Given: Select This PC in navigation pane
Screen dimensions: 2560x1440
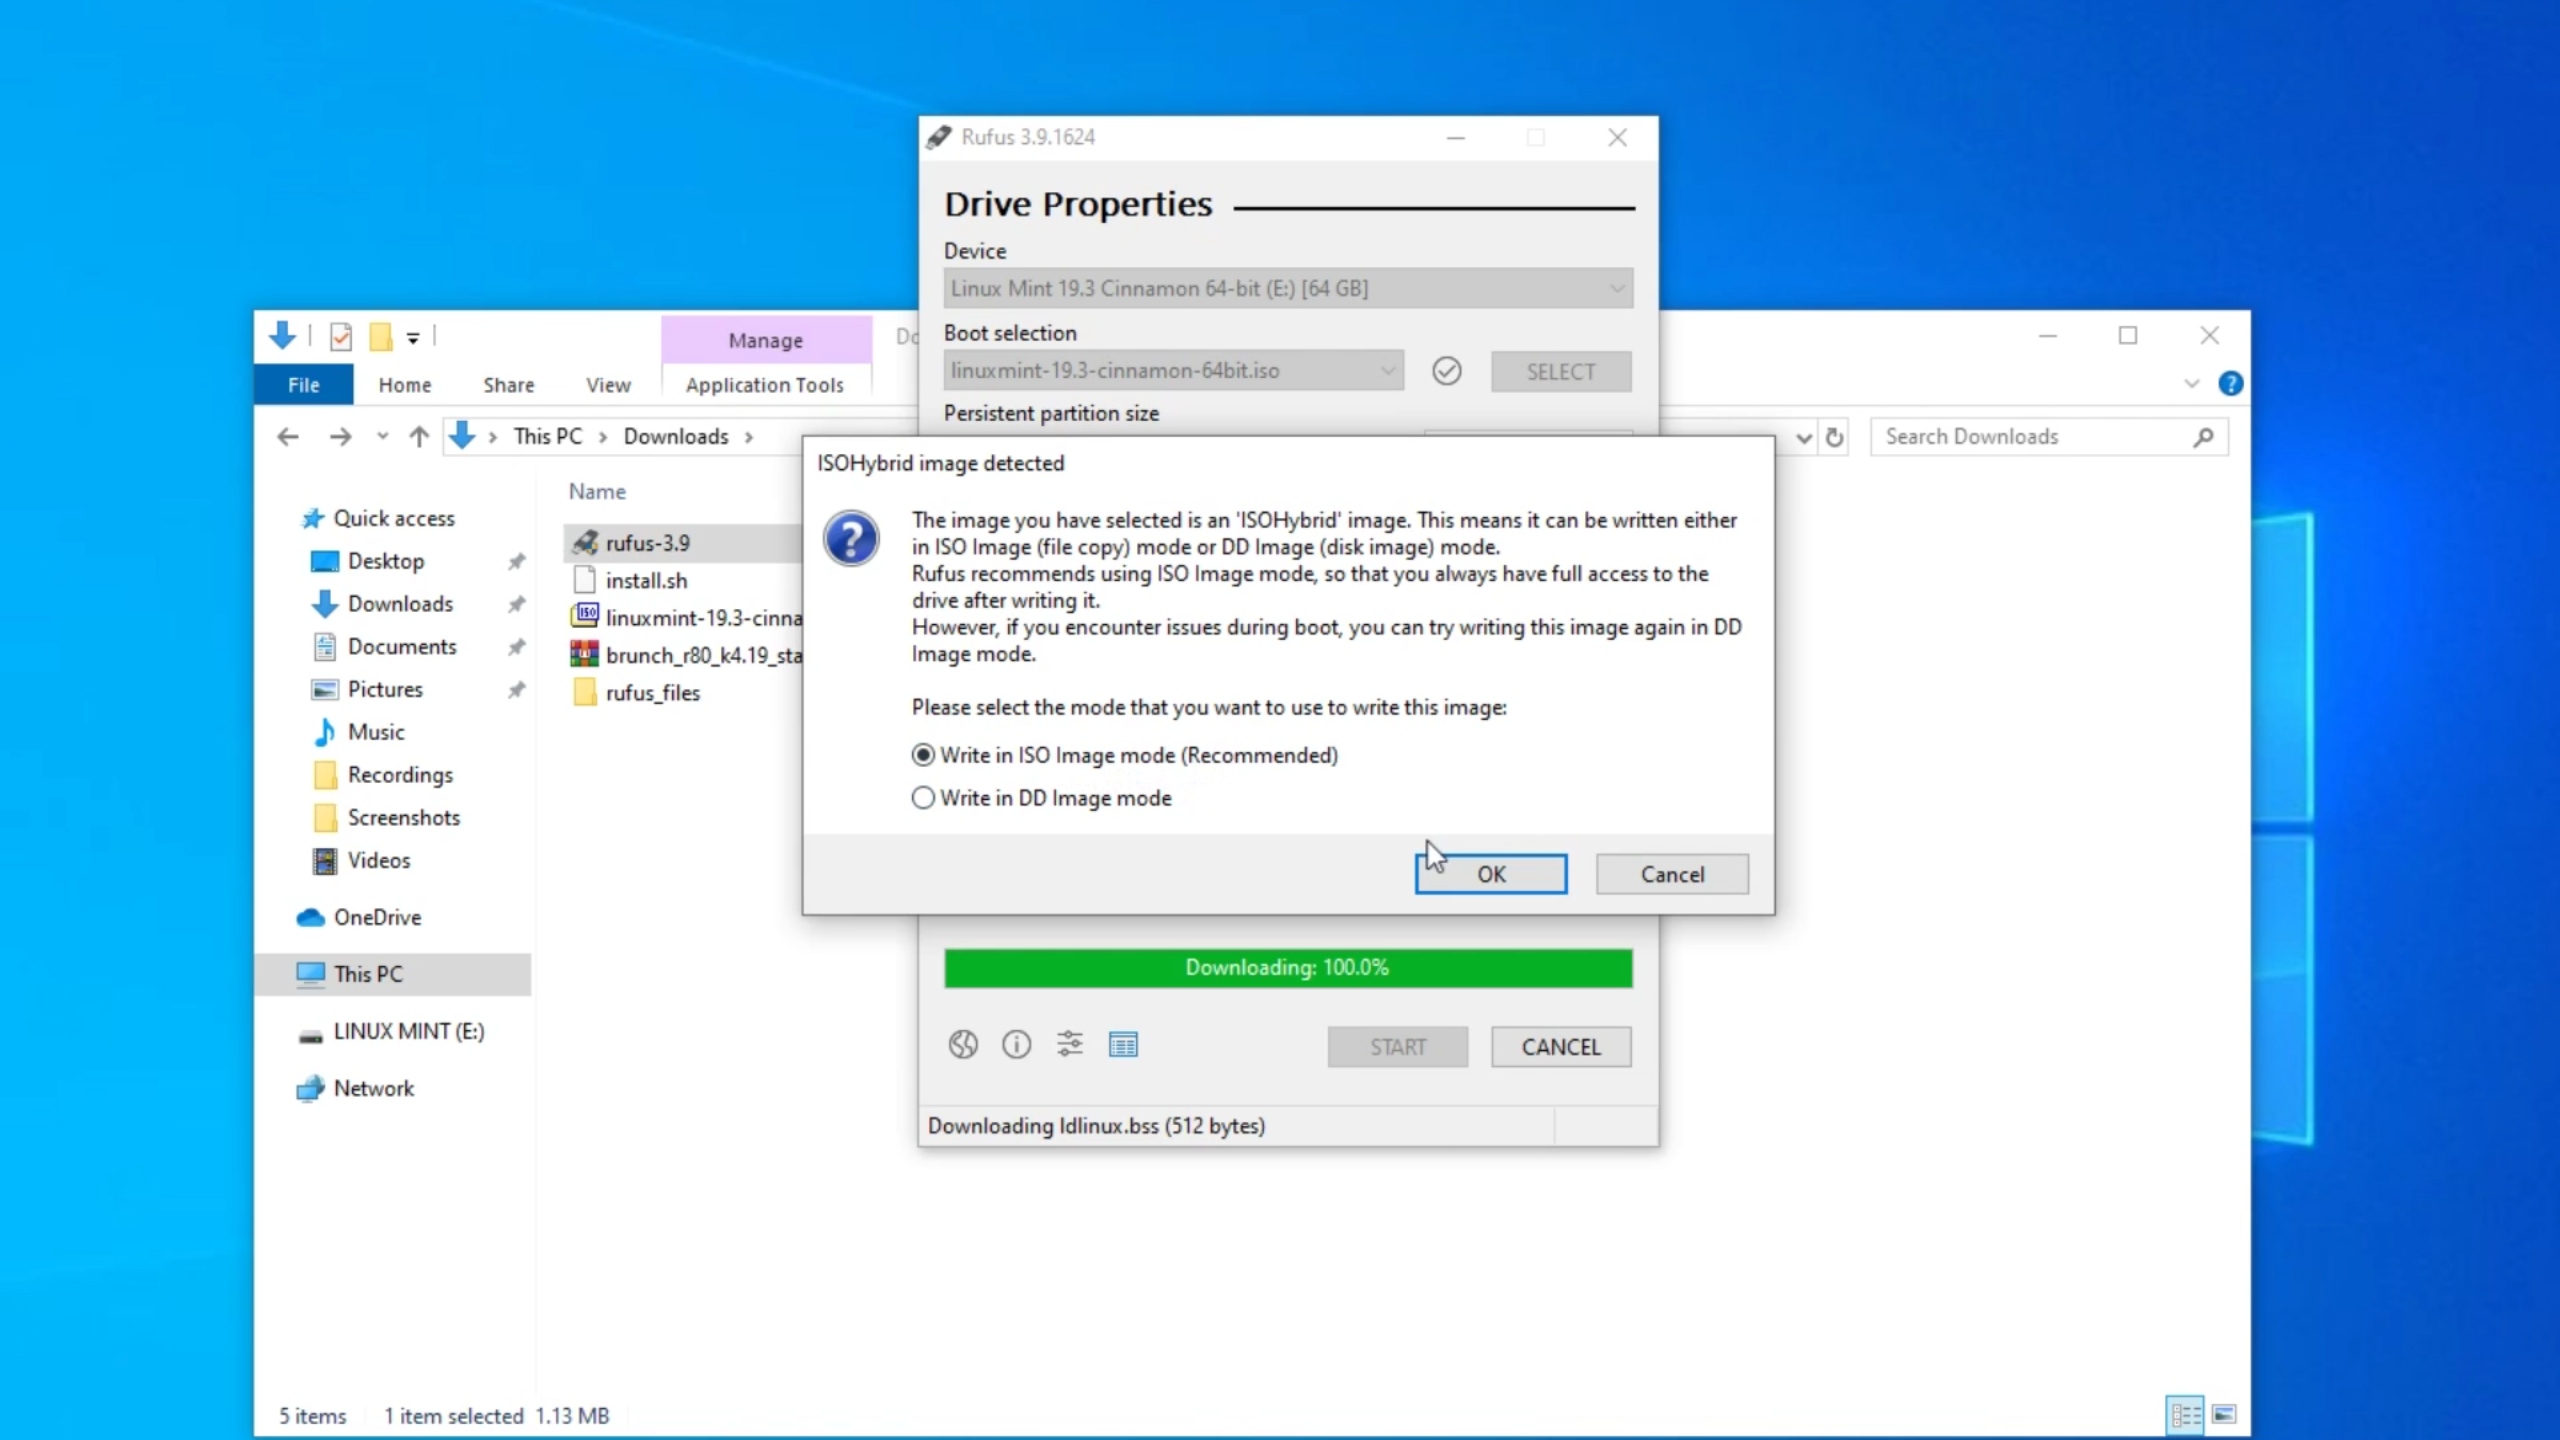Looking at the screenshot, I should [393, 975].
